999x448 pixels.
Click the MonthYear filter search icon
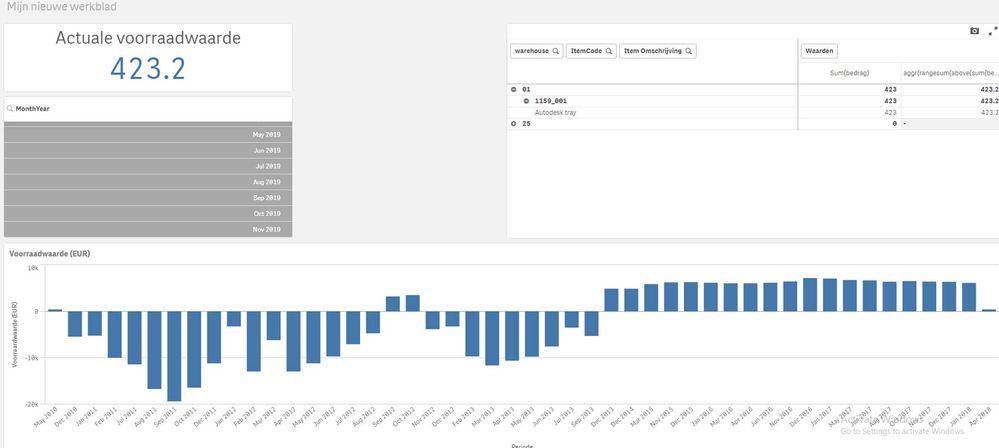[x=10, y=109]
